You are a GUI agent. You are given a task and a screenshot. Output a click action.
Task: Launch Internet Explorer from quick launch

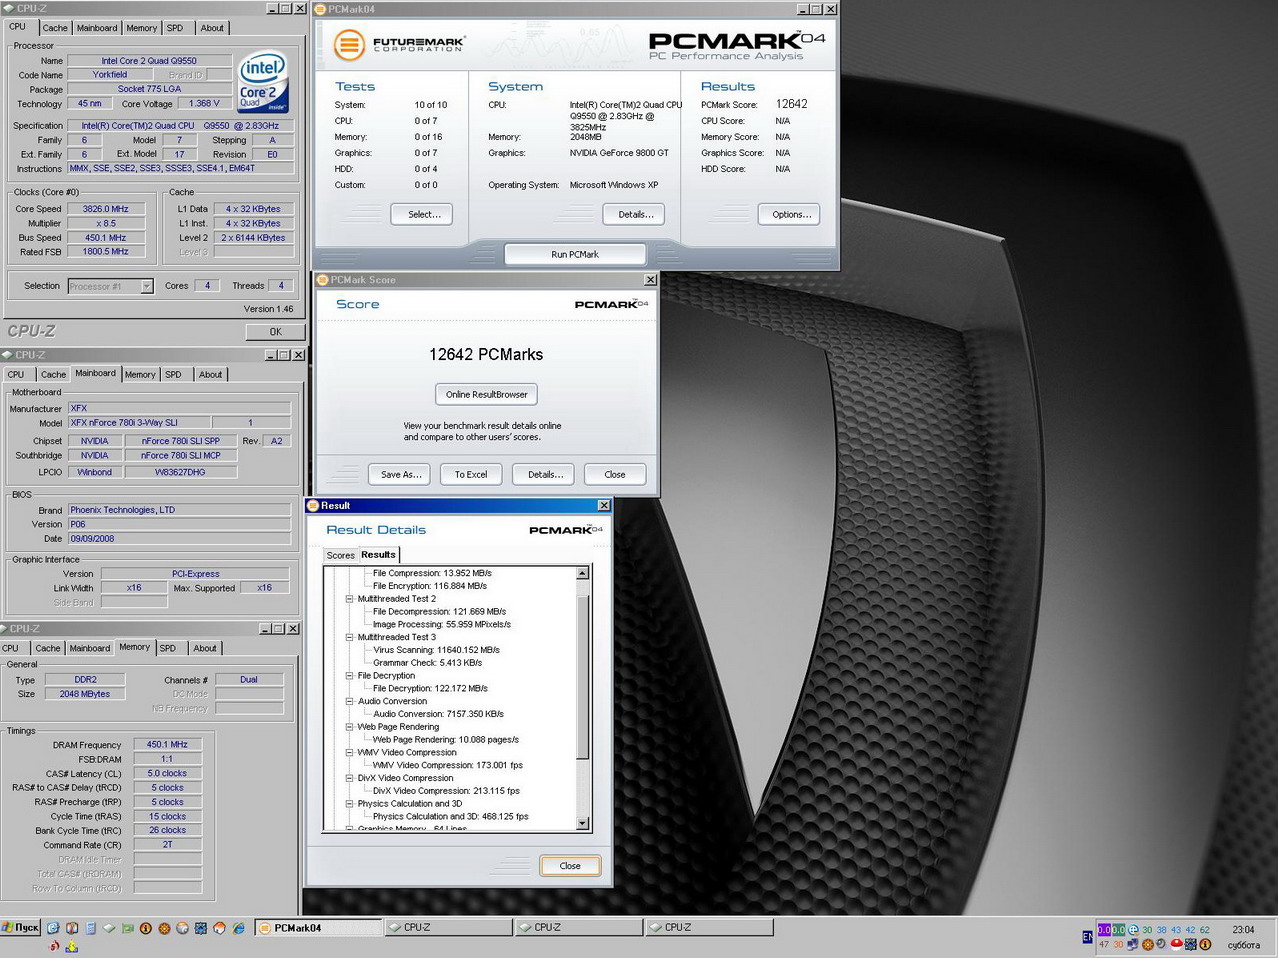(x=238, y=928)
